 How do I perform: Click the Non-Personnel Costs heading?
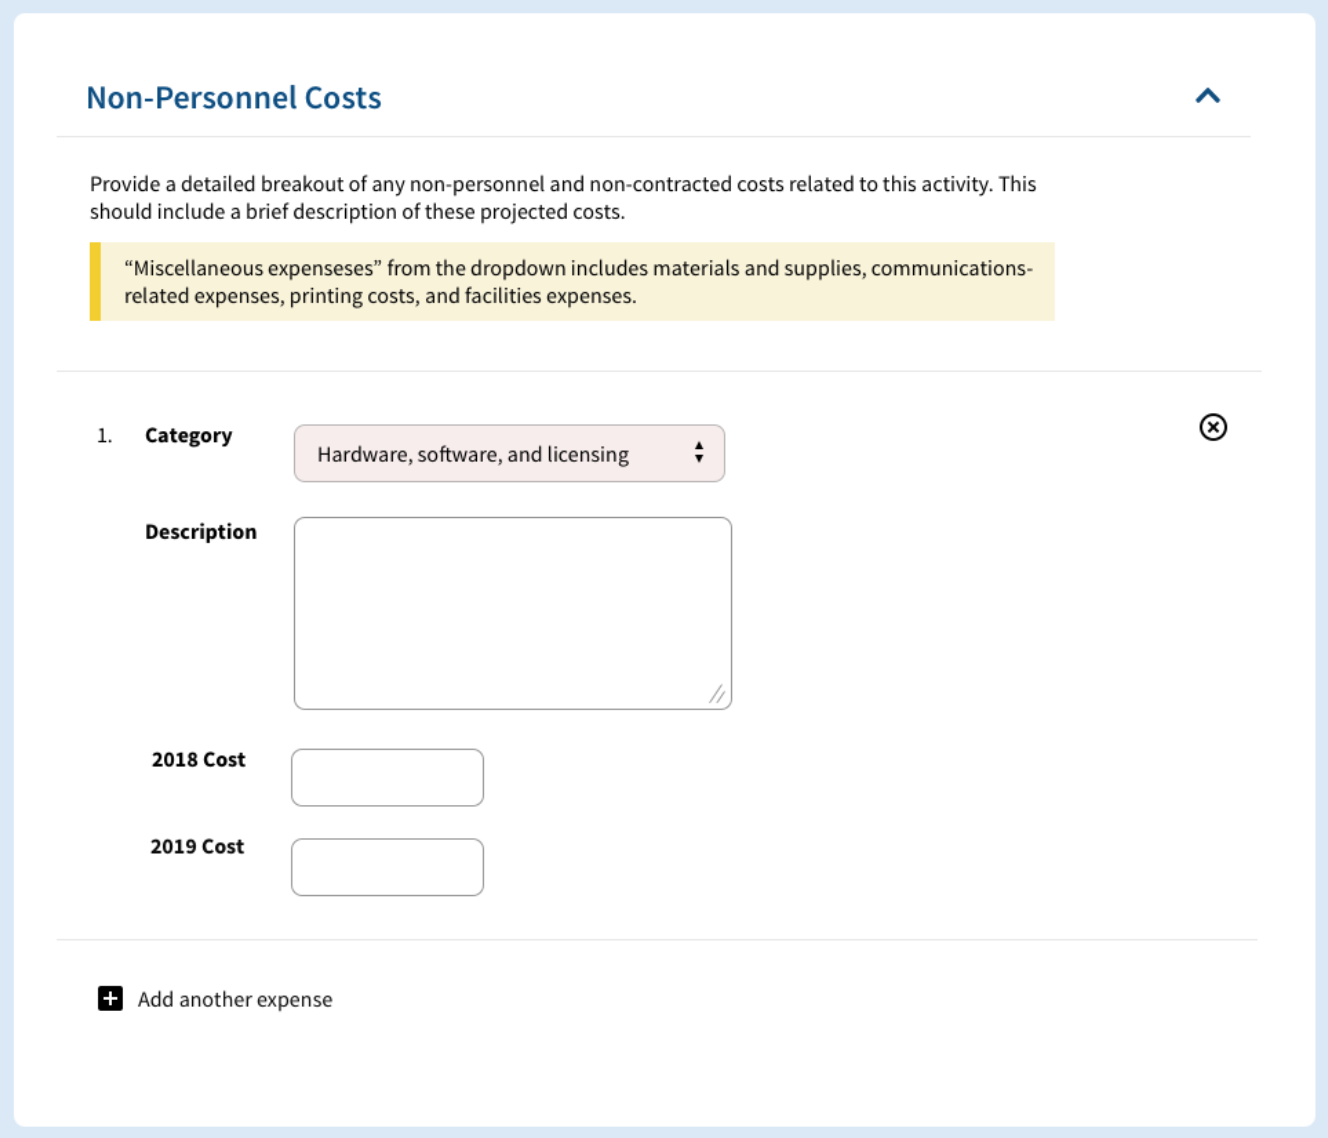coord(233,97)
